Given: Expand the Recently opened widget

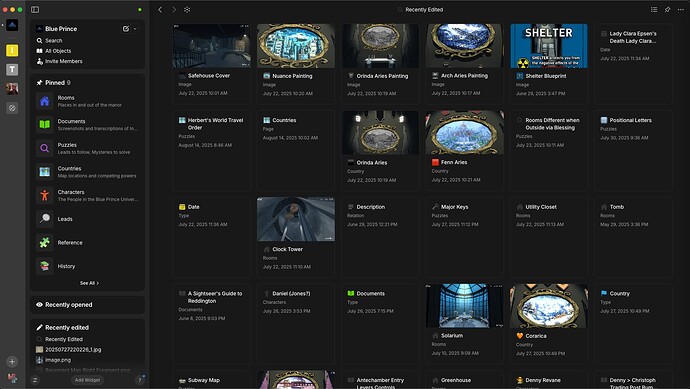Looking at the screenshot, I should click(x=87, y=305).
